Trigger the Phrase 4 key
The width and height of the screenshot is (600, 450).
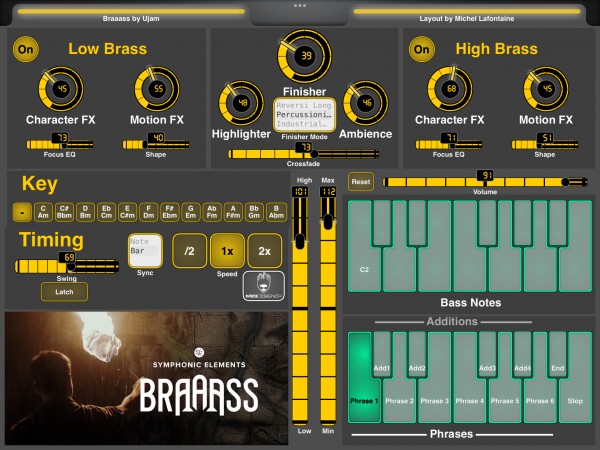point(470,401)
